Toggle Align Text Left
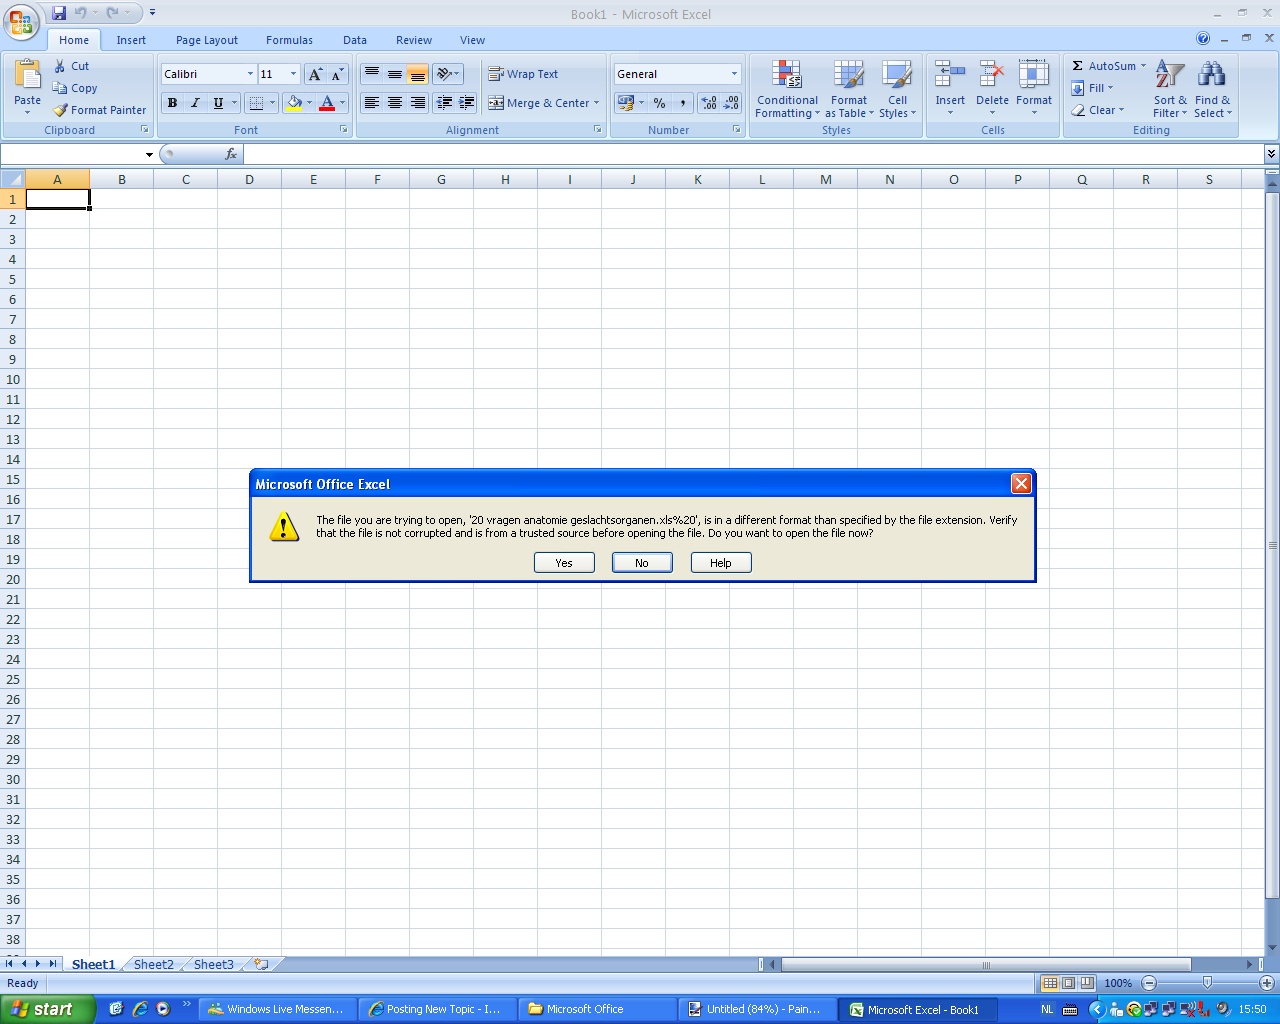 pyautogui.click(x=372, y=103)
